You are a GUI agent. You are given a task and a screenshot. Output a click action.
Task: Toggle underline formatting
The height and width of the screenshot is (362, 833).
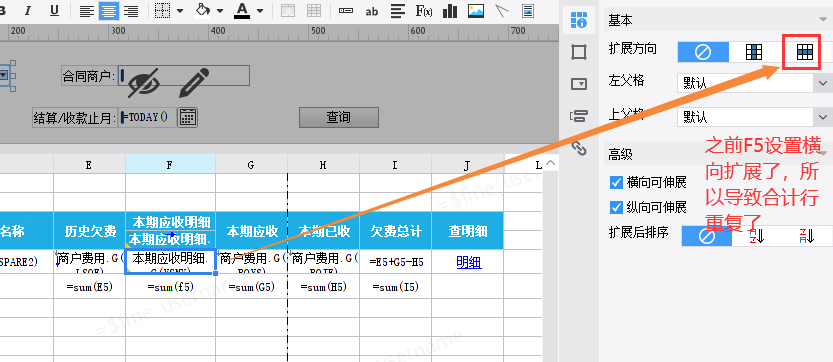[x=54, y=11]
